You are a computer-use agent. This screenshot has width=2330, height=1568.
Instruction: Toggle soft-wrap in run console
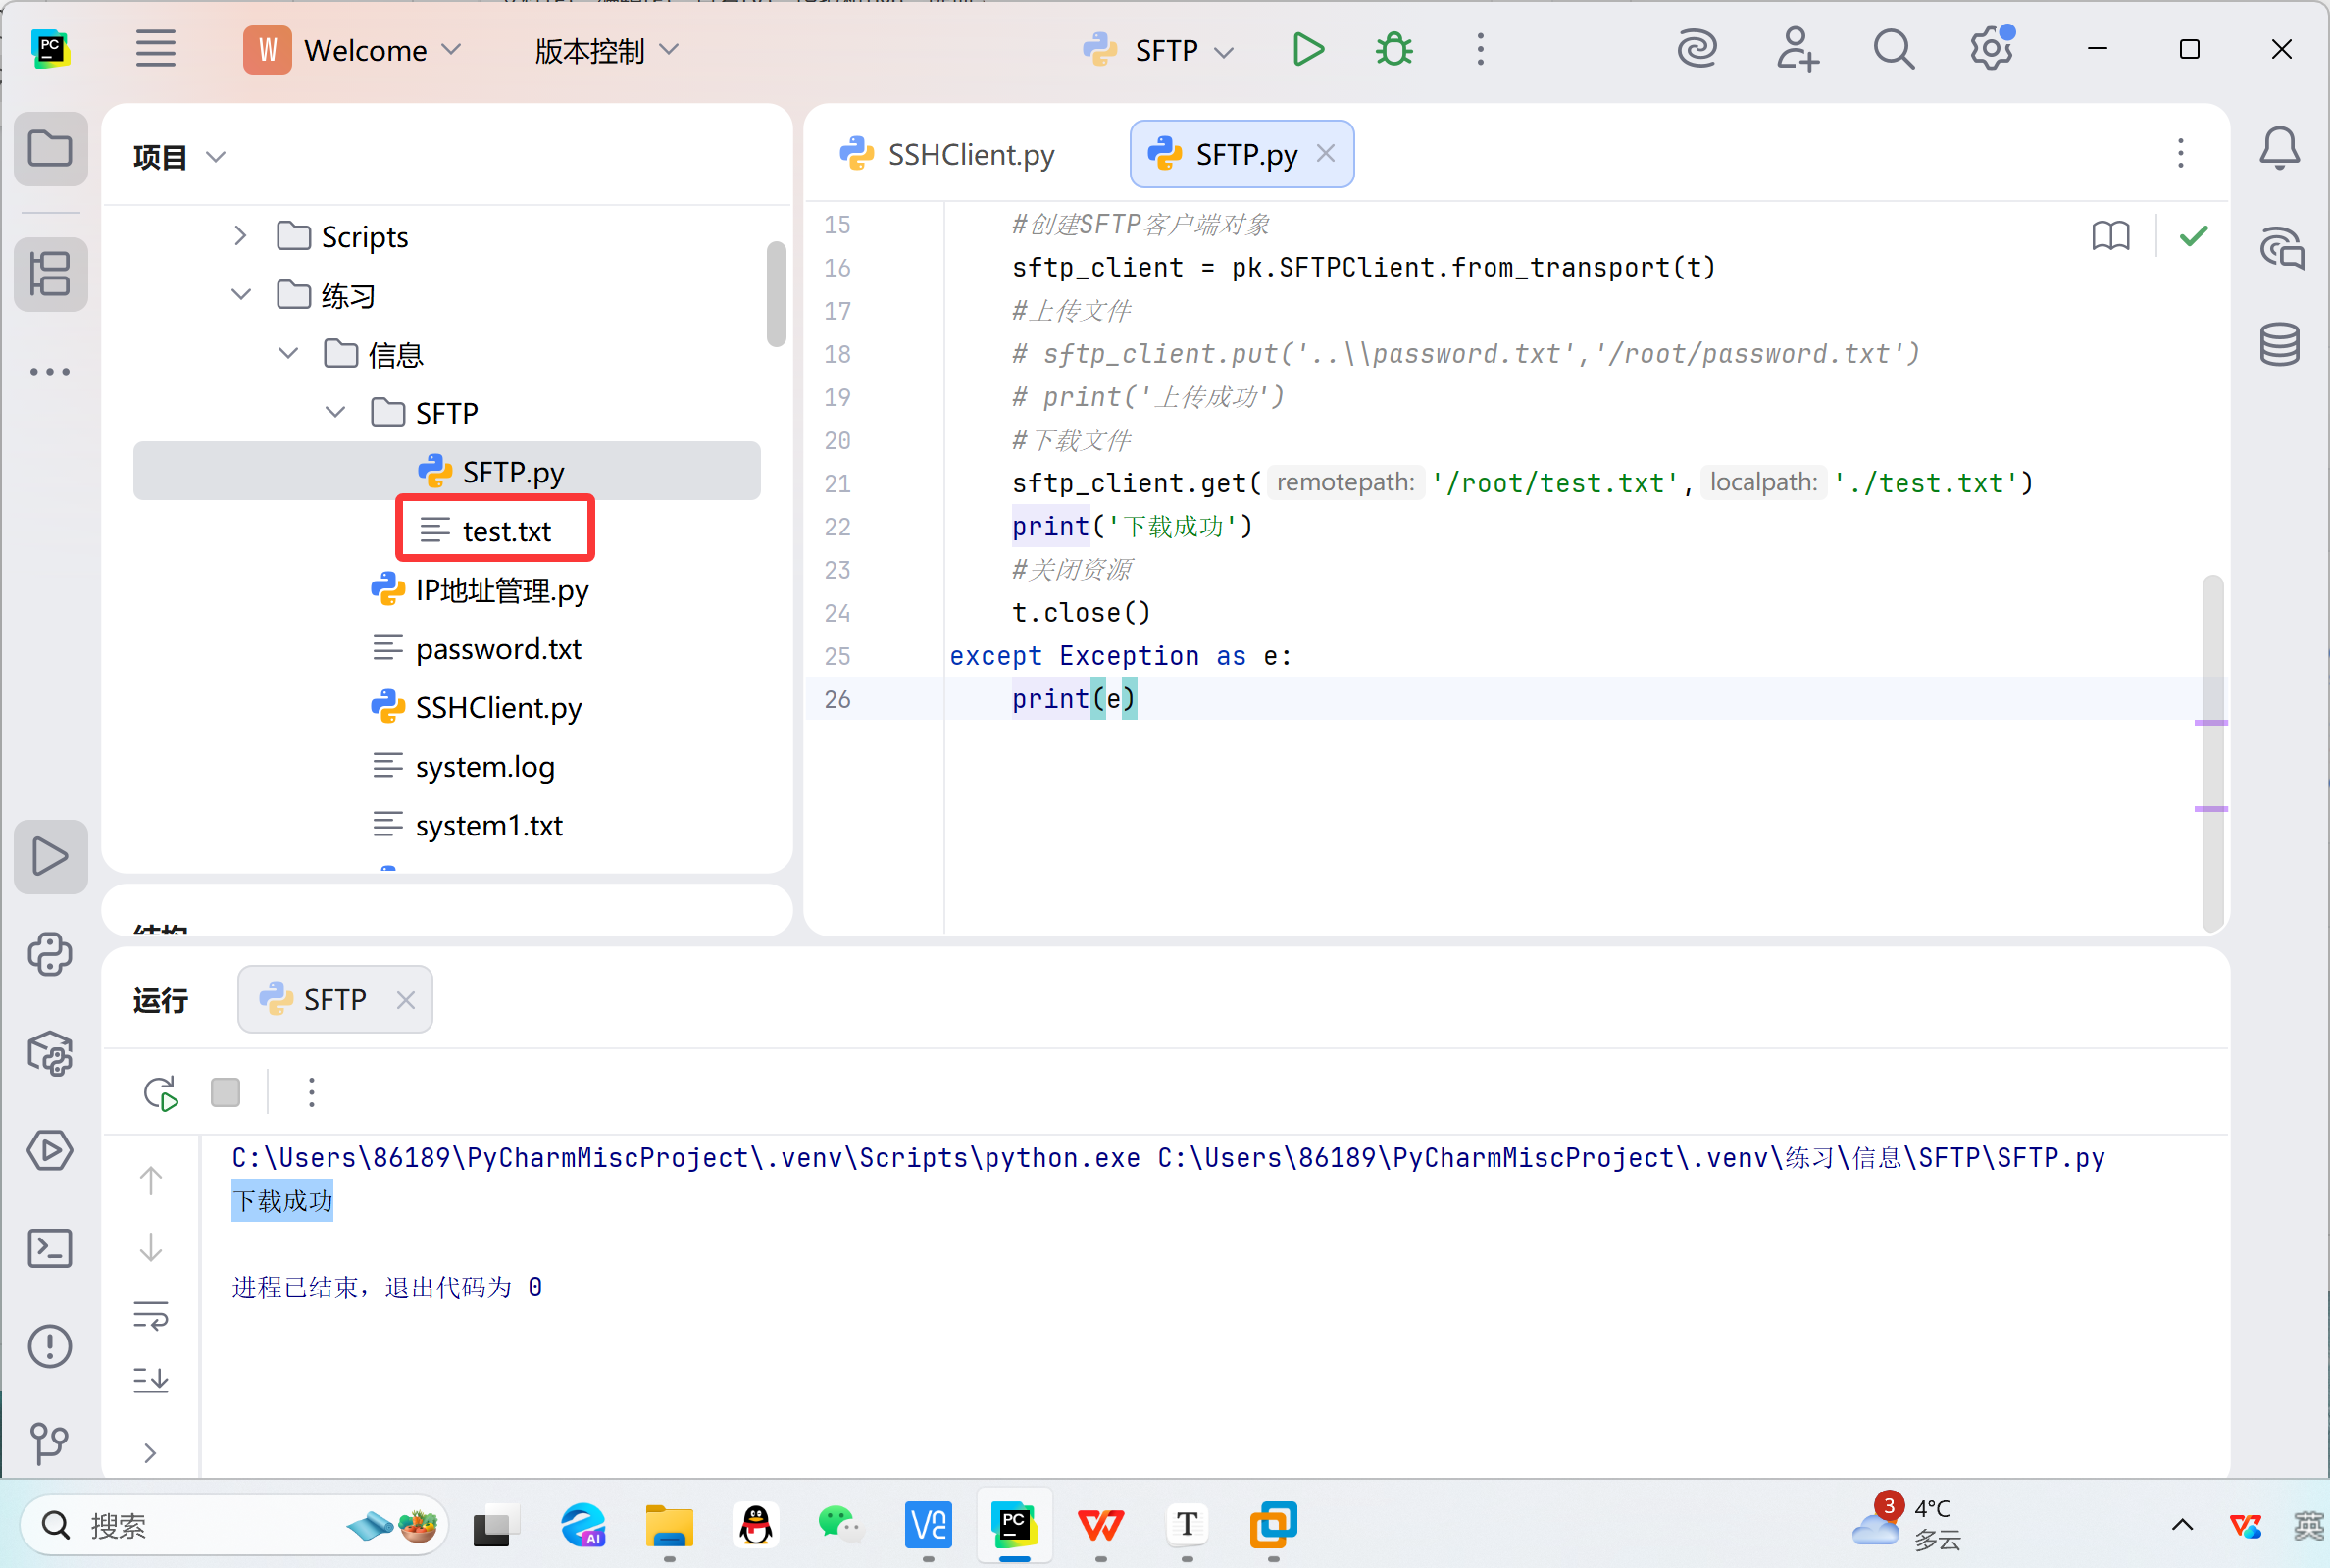[151, 1315]
